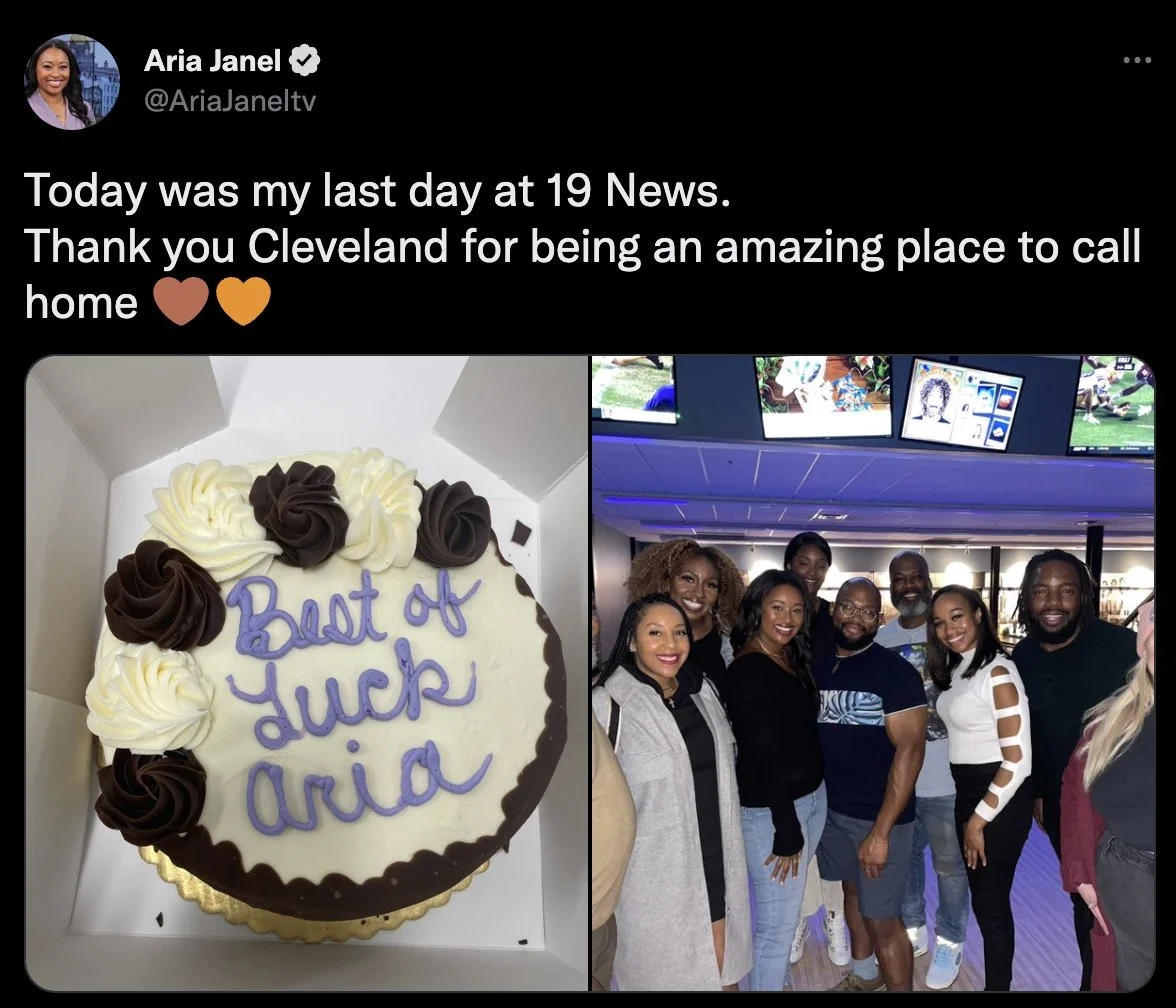Click the orange heart emoji

243,302
